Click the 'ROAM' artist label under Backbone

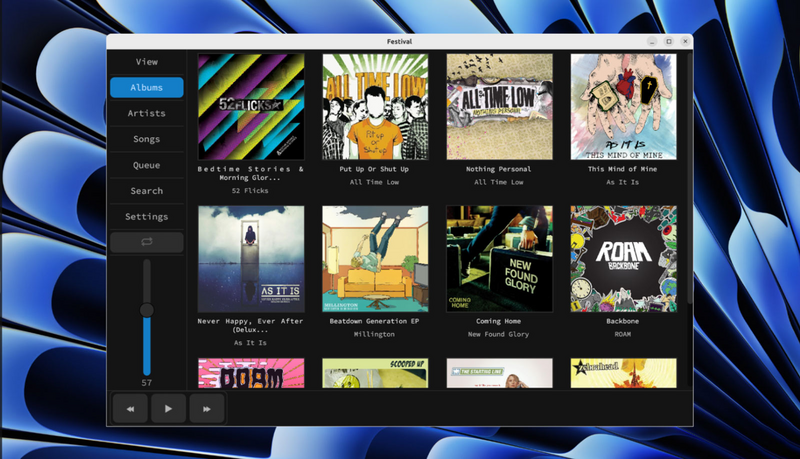(x=622, y=334)
